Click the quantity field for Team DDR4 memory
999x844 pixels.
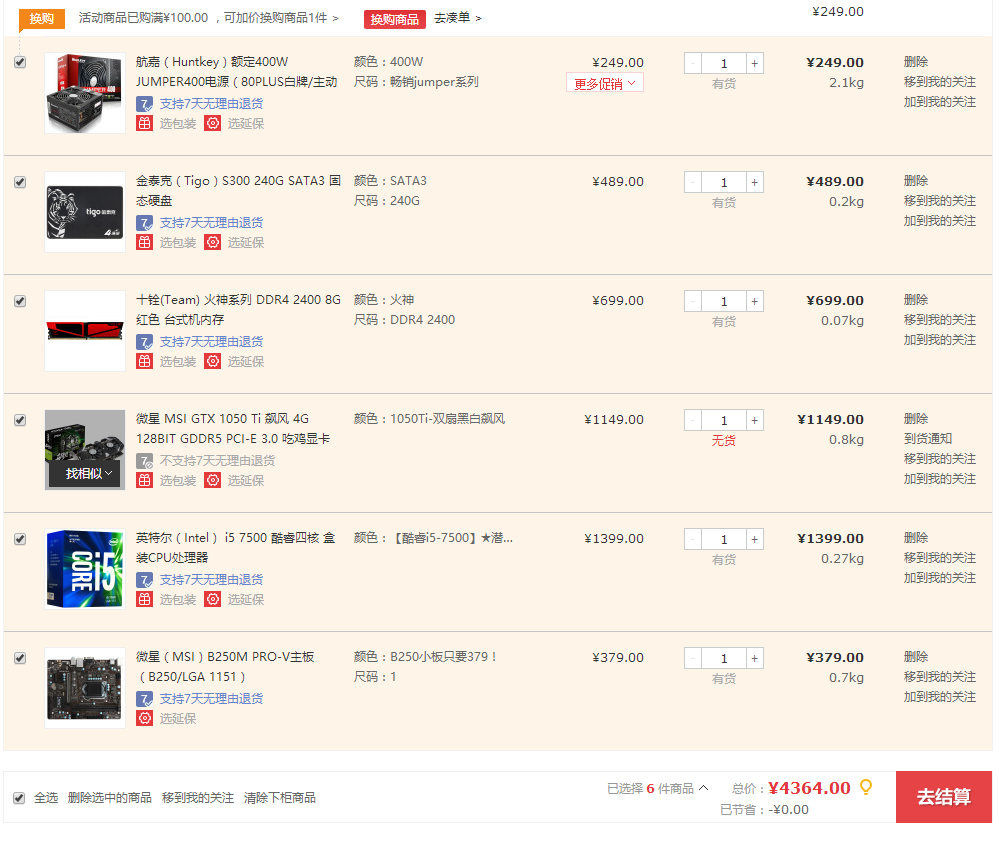[724, 301]
